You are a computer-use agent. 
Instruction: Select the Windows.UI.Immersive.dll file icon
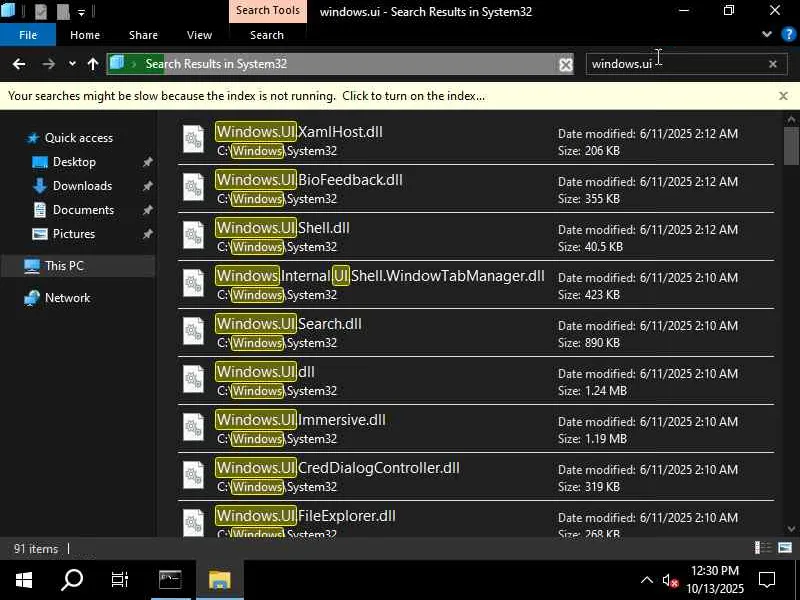click(x=193, y=427)
